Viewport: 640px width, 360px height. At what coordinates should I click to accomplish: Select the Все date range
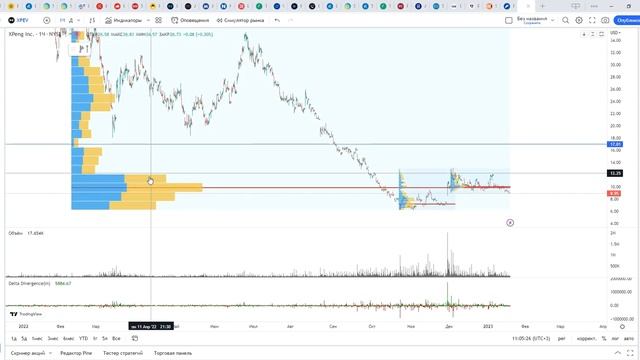click(116, 338)
